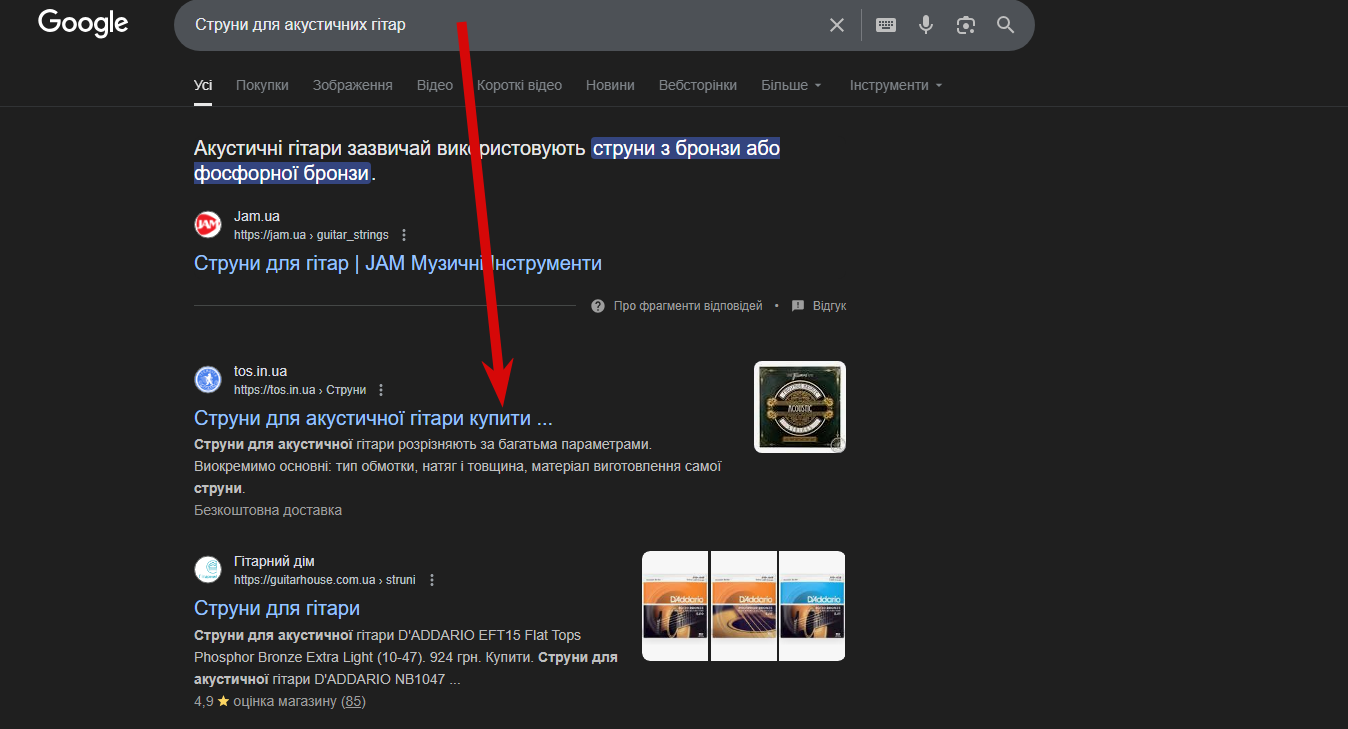Switch to the Вебсторінки tab
This screenshot has height=729, width=1348.
(698, 85)
